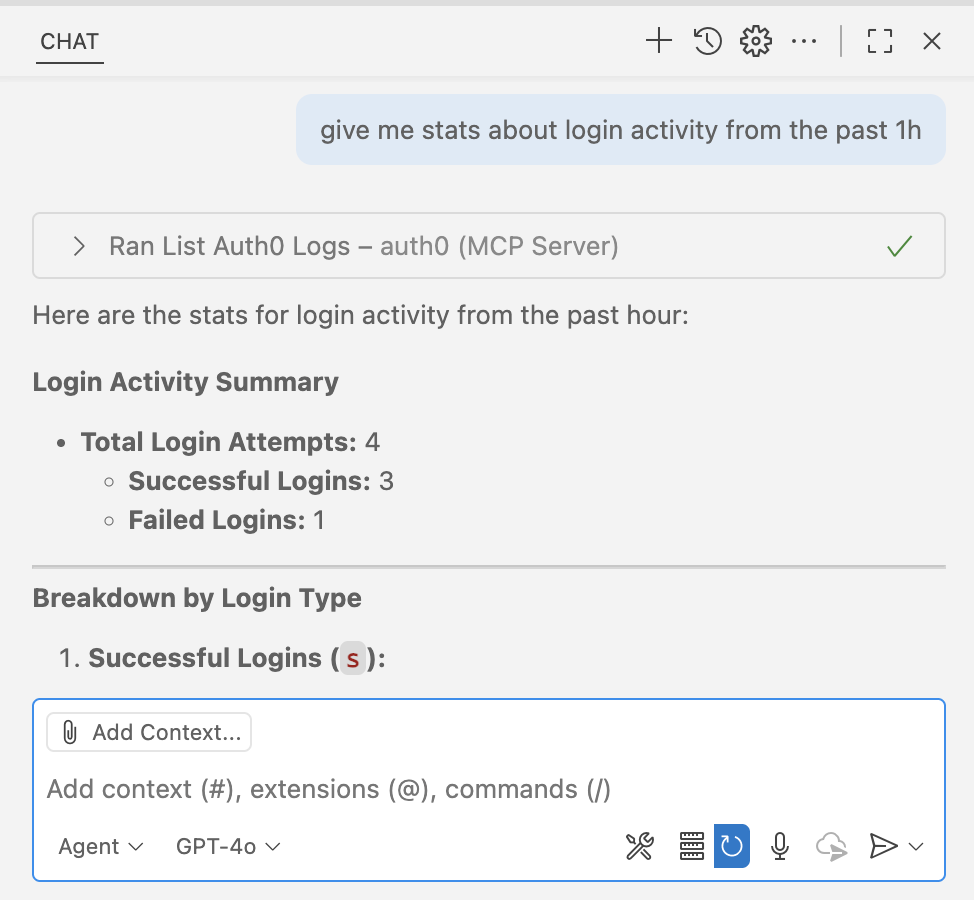The height and width of the screenshot is (900, 974).
Task: Close the chat panel
Action: coord(932,42)
